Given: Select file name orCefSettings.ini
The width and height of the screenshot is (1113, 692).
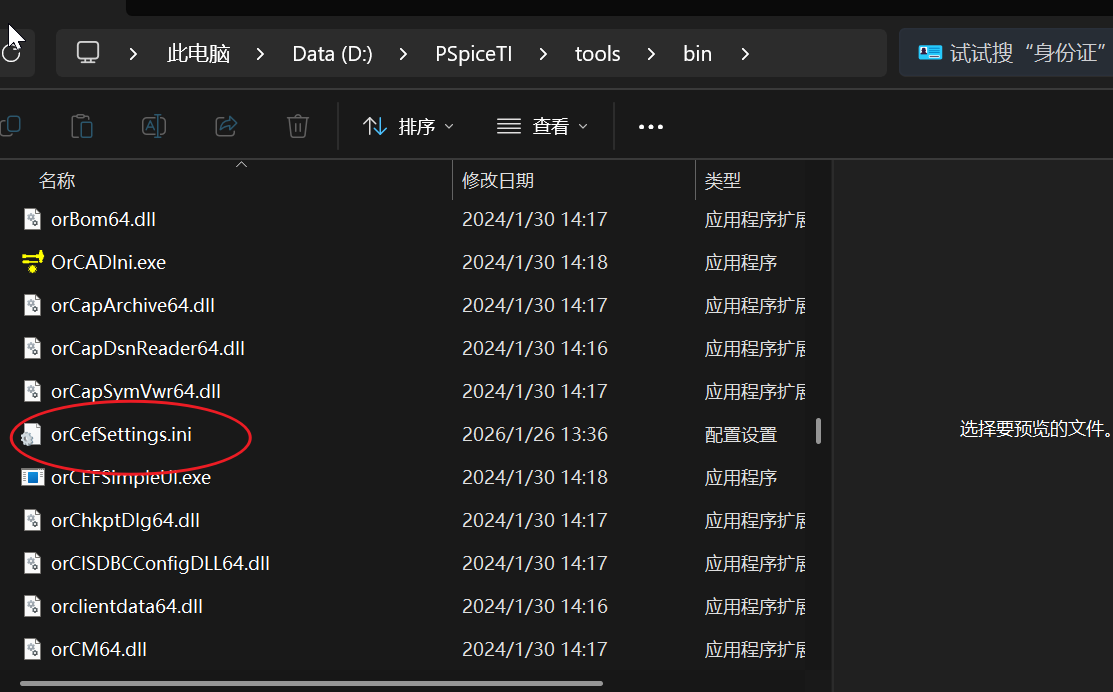Looking at the screenshot, I should (x=121, y=434).
